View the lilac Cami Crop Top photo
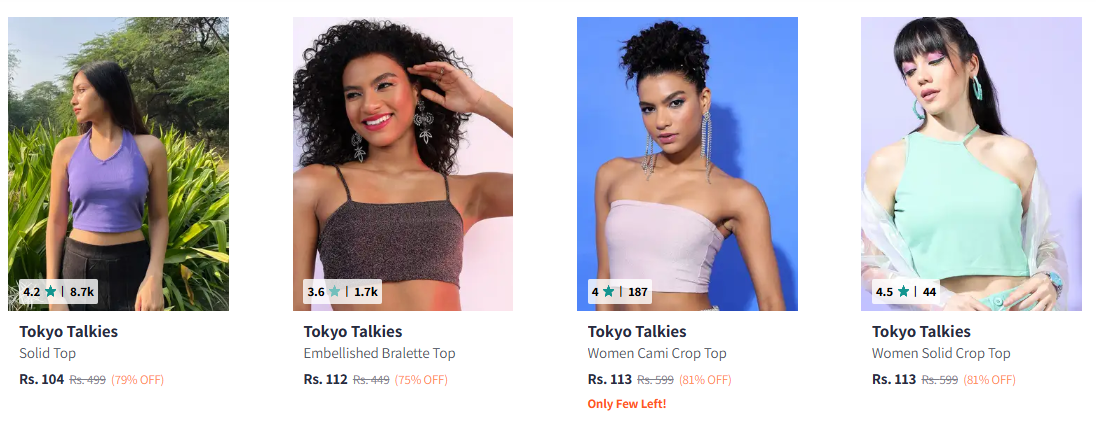Screen dimensions: 1096x424 click(x=687, y=163)
